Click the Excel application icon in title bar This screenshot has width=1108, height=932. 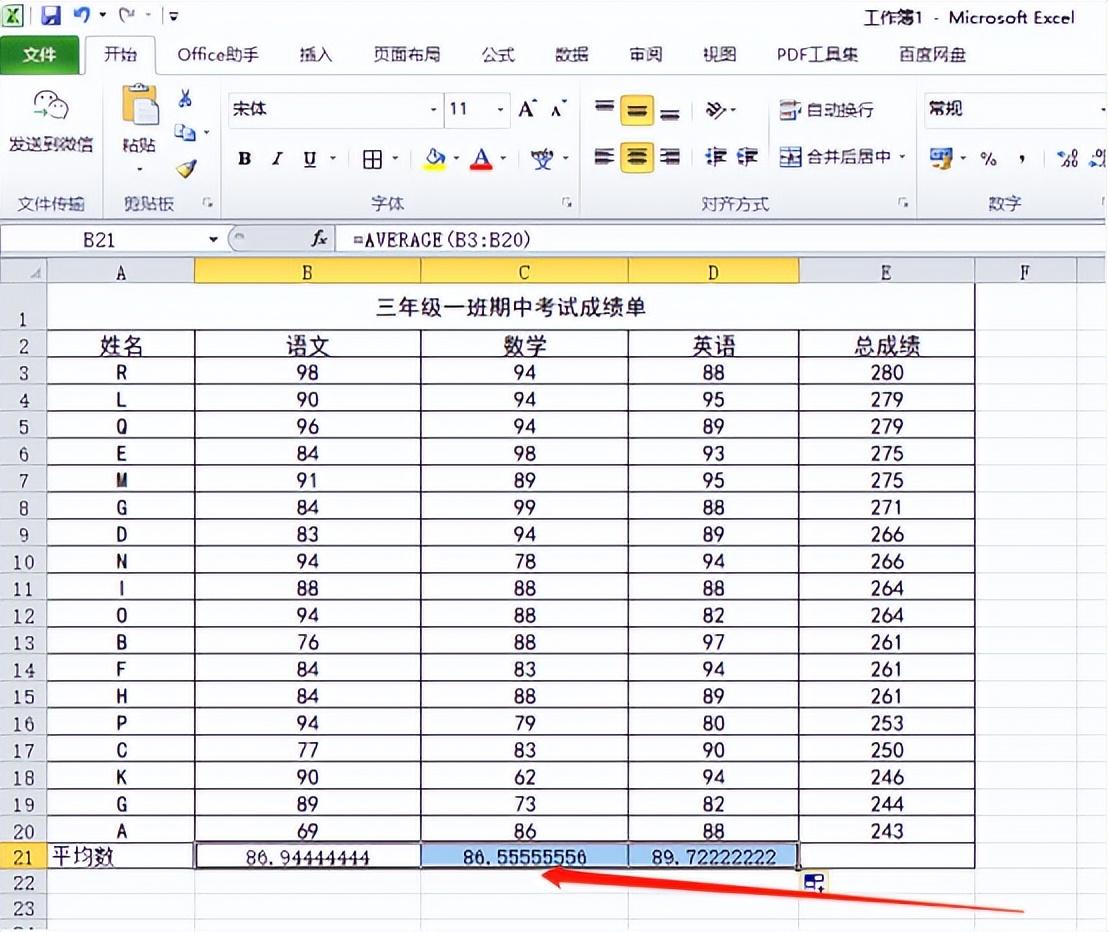(x=13, y=15)
